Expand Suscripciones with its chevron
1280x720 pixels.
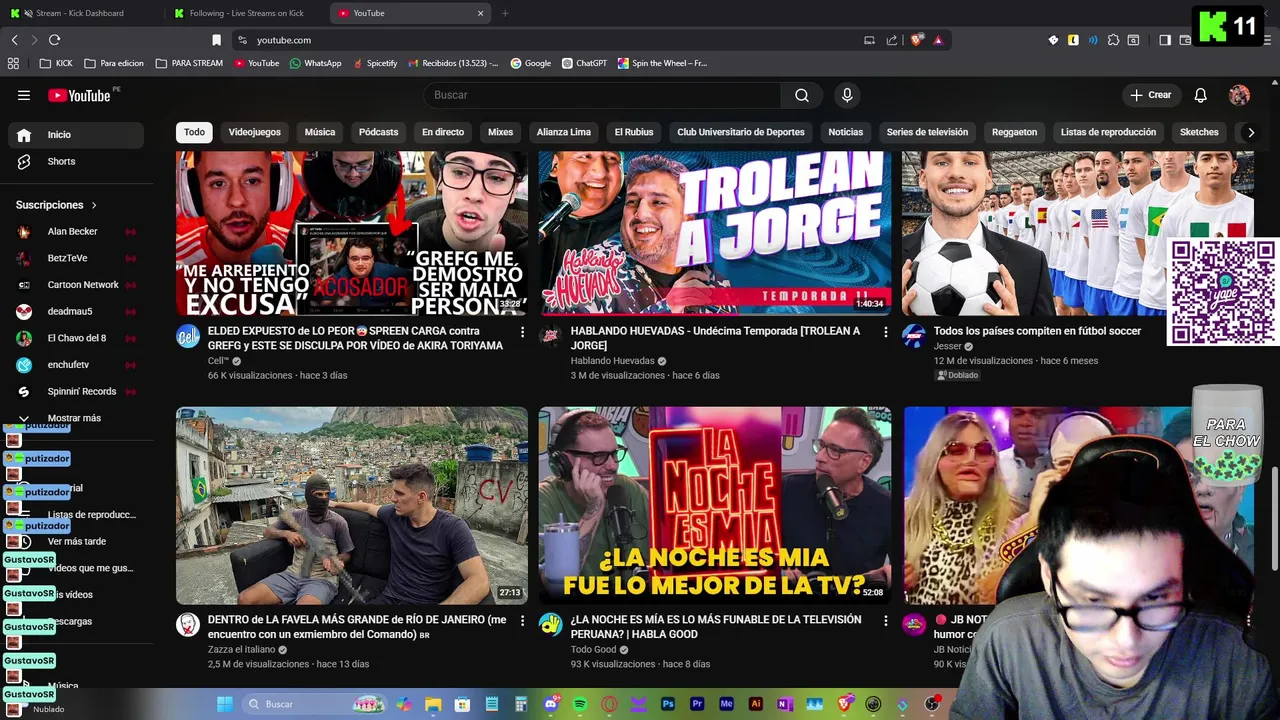pos(94,205)
